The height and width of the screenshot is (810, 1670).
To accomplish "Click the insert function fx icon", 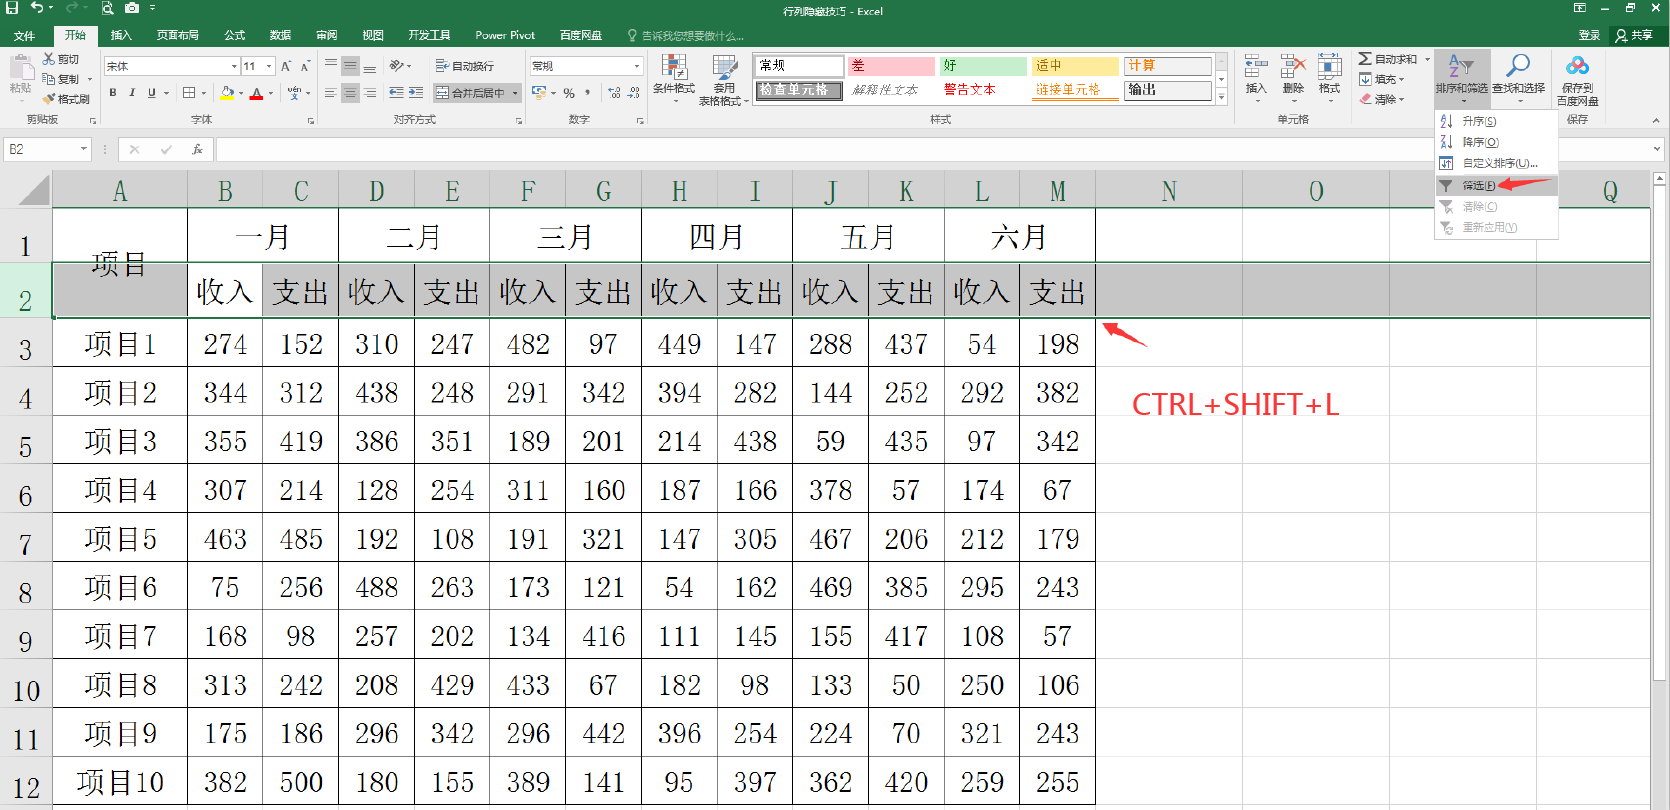I will (198, 149).
